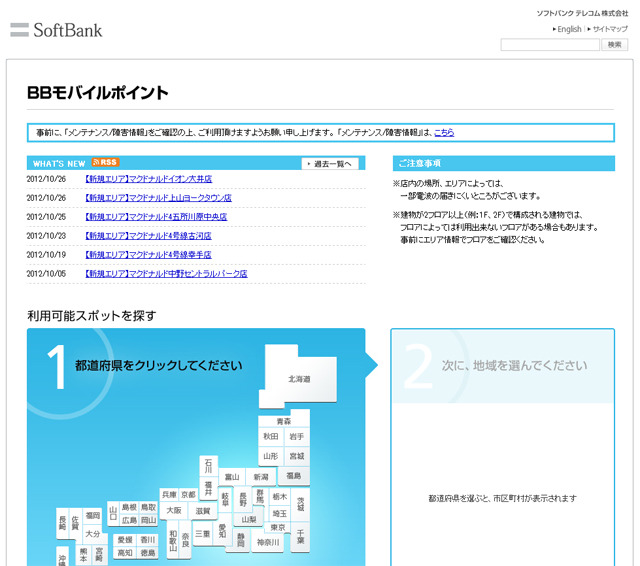Select 神奈川 prefecture on the map

[x=268, y=542]
